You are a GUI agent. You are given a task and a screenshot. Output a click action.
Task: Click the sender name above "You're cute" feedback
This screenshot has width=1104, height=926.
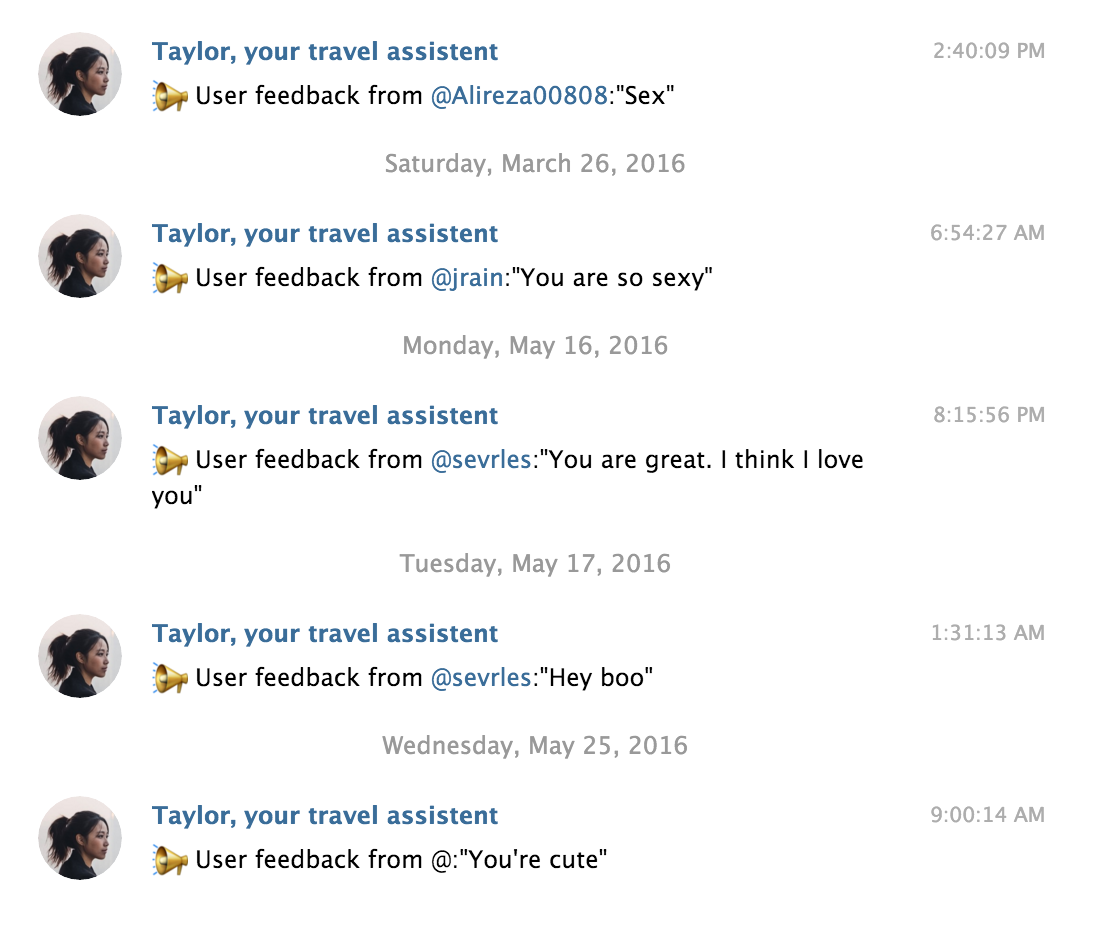point(325,815)
